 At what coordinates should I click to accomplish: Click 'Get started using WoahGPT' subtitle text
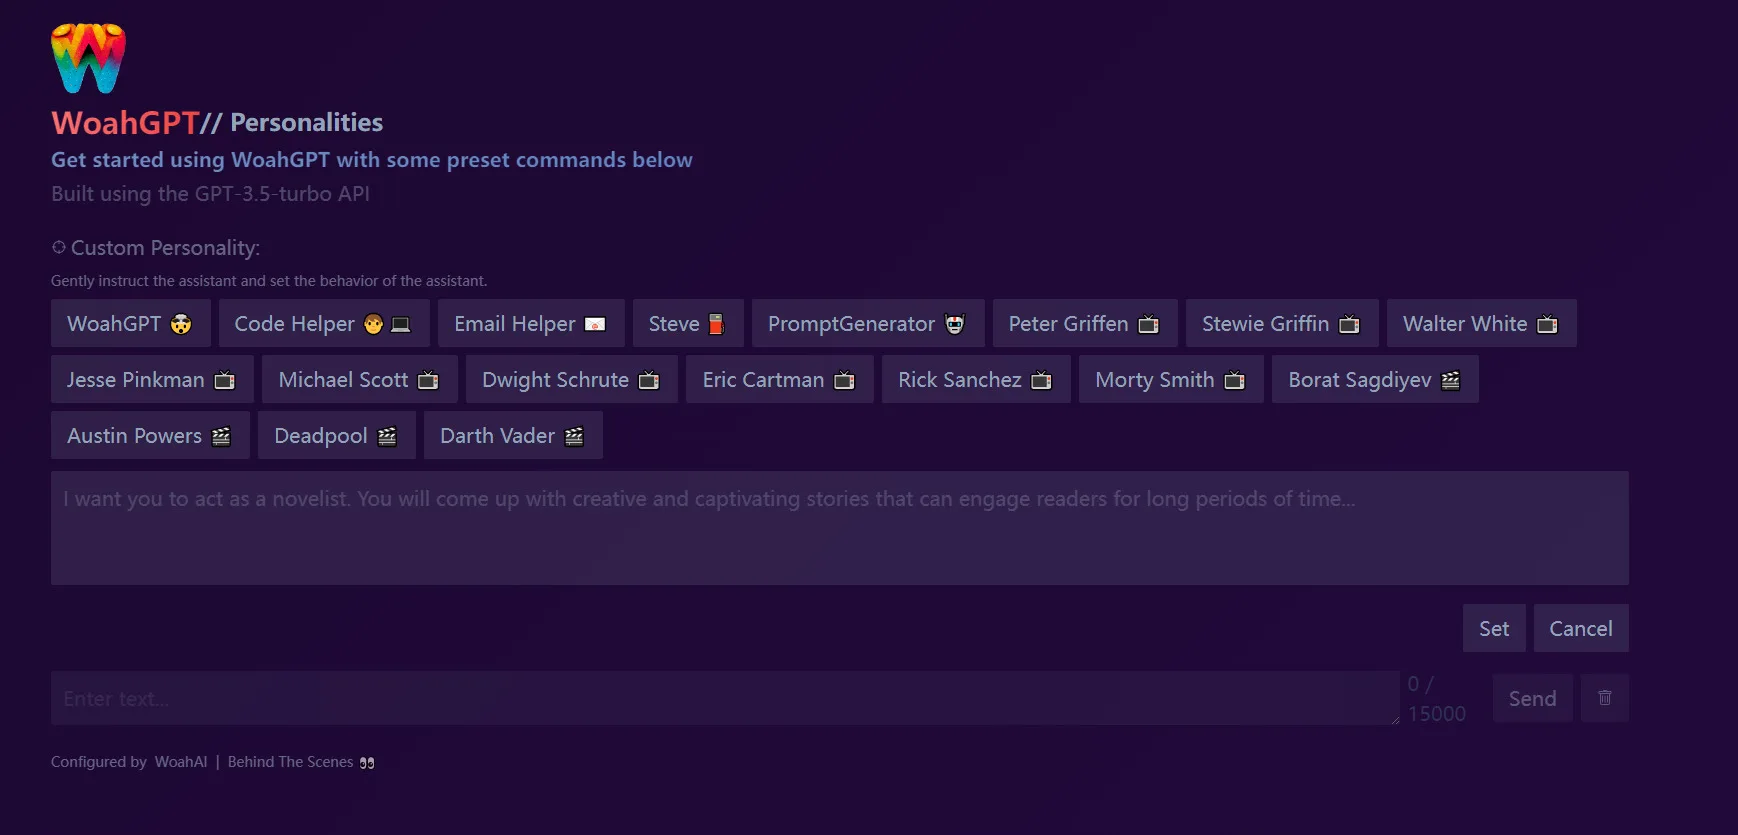pyautogui.click(x=372, y=160)
